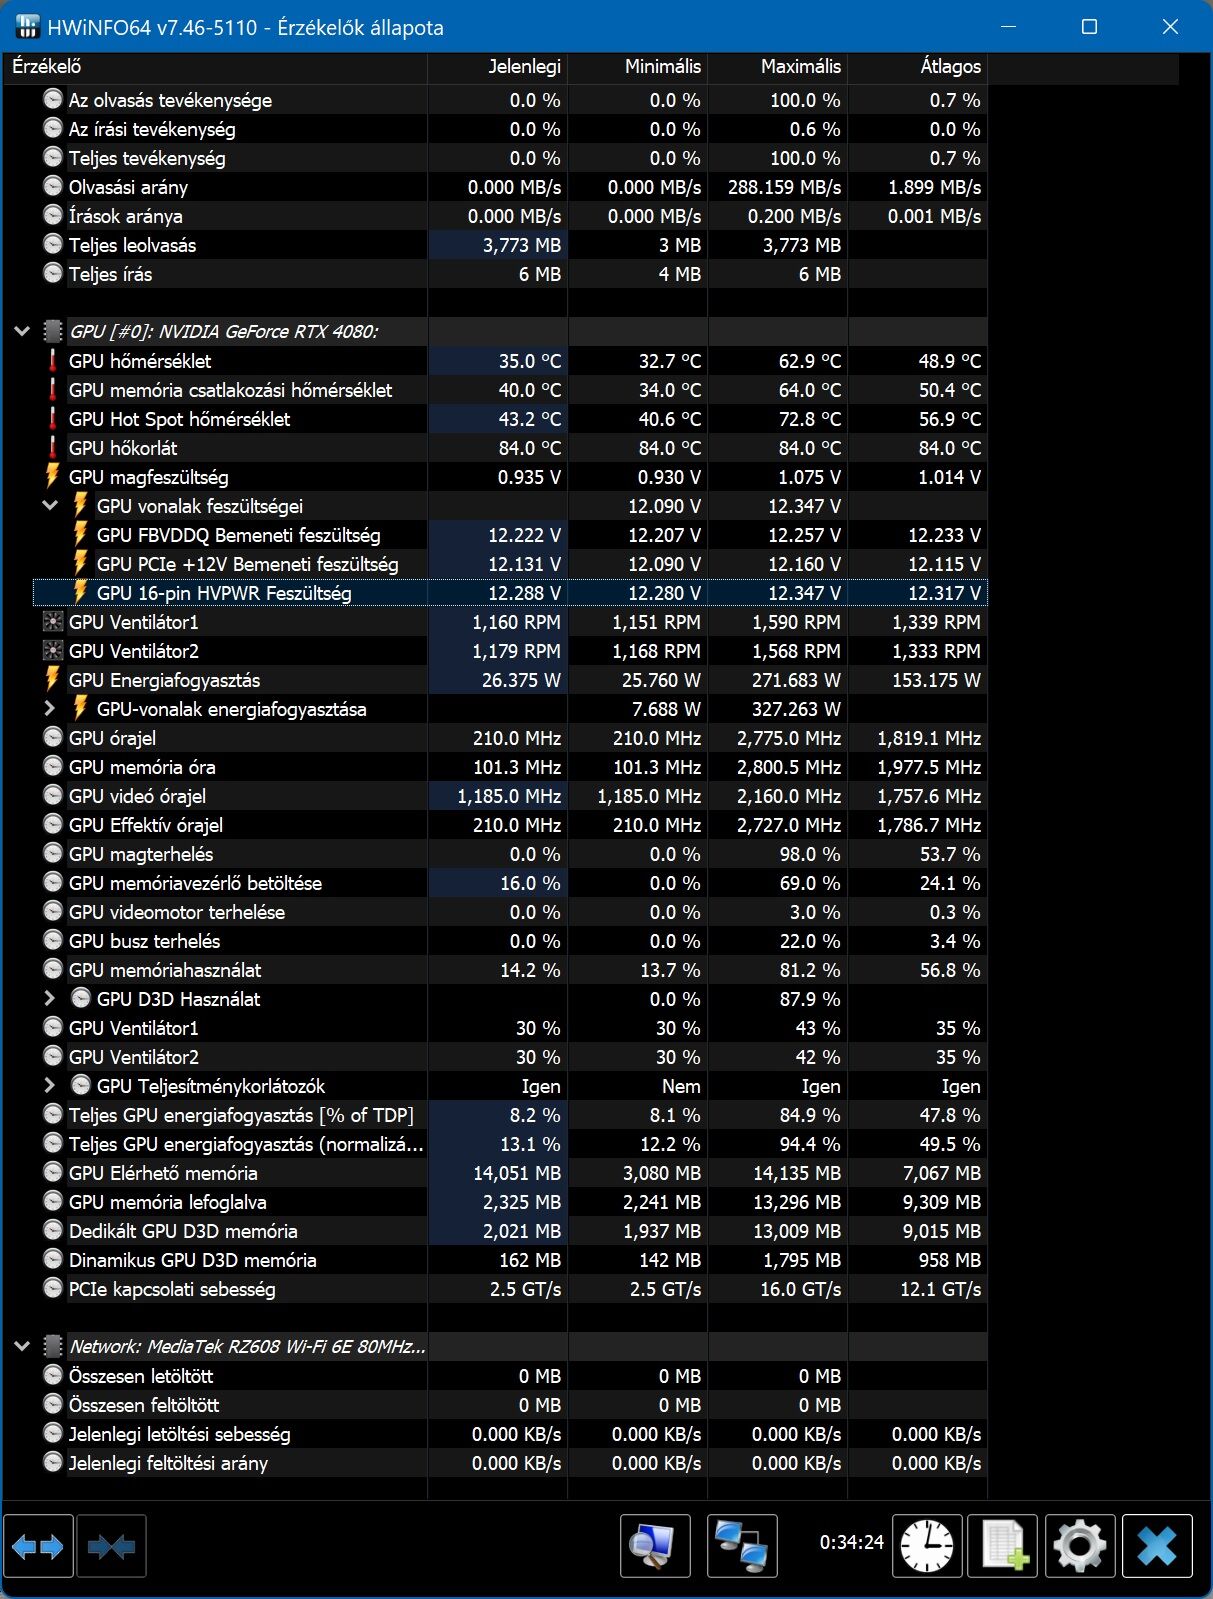The width and height of the screenshot is (1213, 1599).
Task: Click the Minimális column header
Action: (x=638, y=67)
